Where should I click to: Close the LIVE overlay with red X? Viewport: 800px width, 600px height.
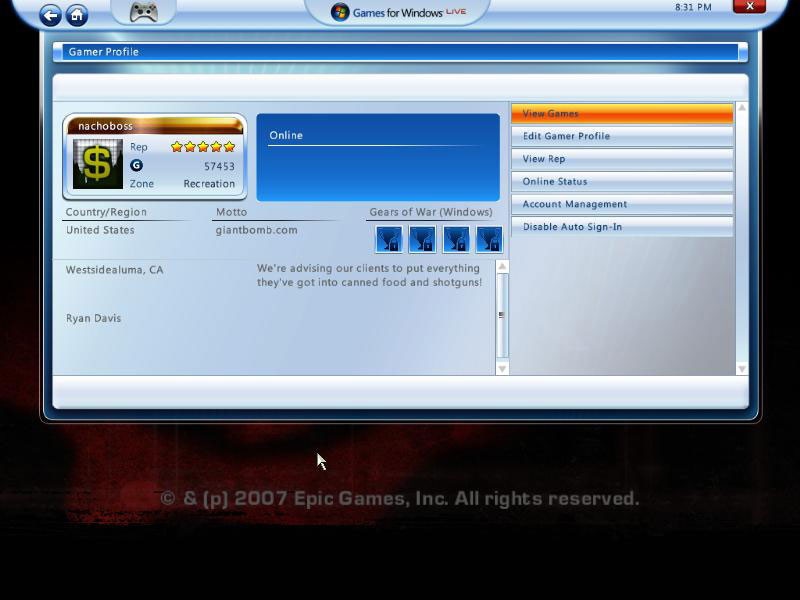(x=749, y=6)
